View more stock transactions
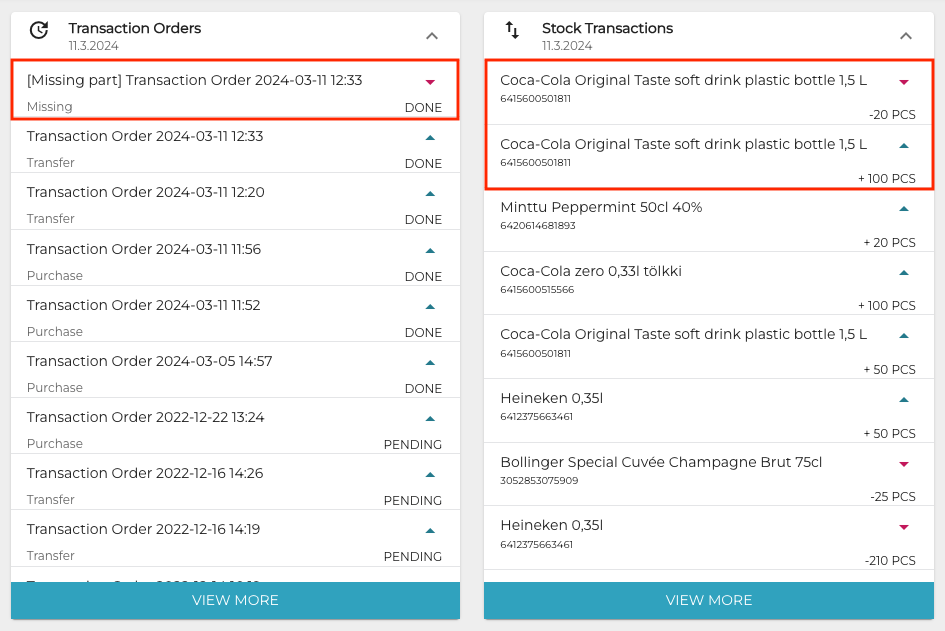Screen dimensions: 945x631 pos(709,600)
